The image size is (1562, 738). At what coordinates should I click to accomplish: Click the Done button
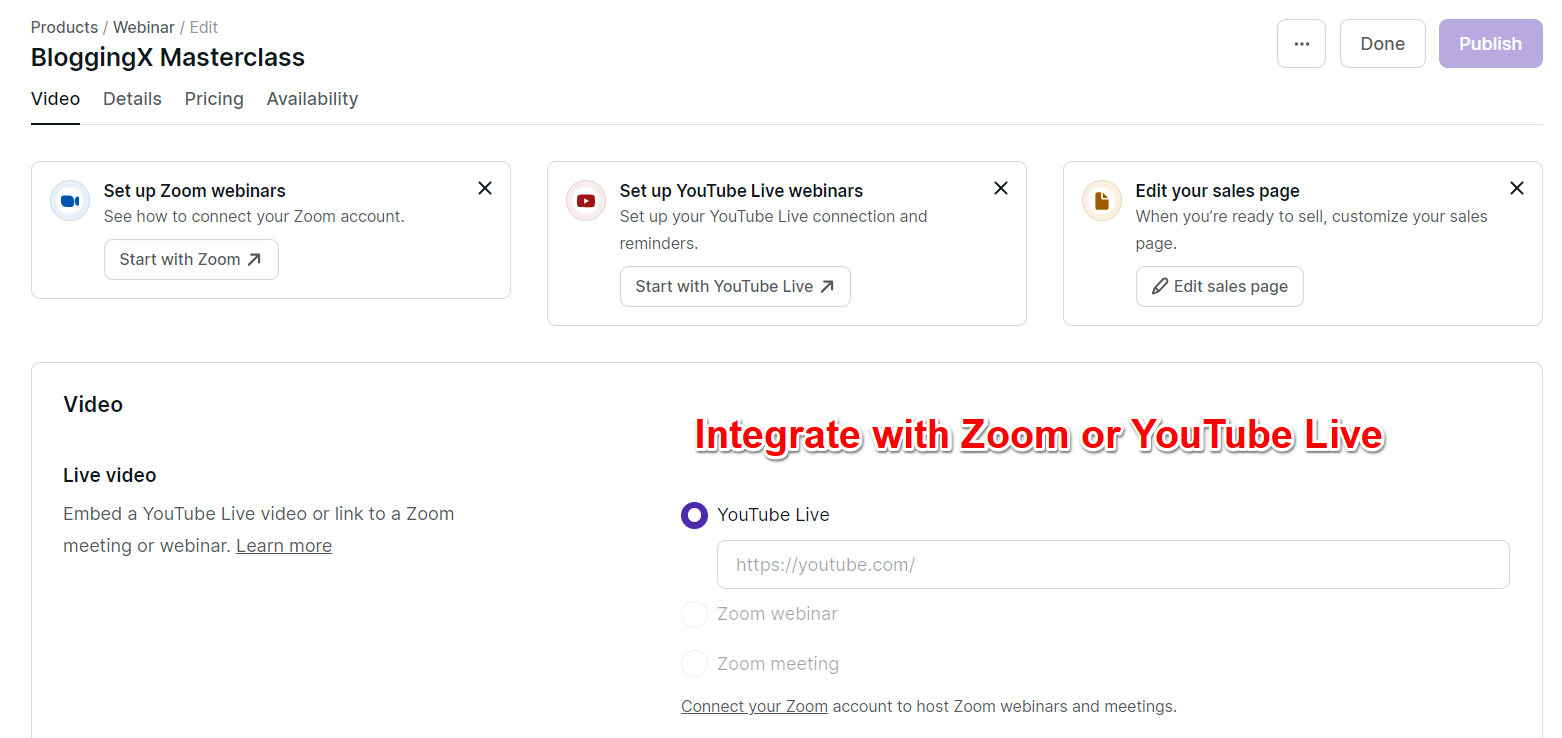1382,43
